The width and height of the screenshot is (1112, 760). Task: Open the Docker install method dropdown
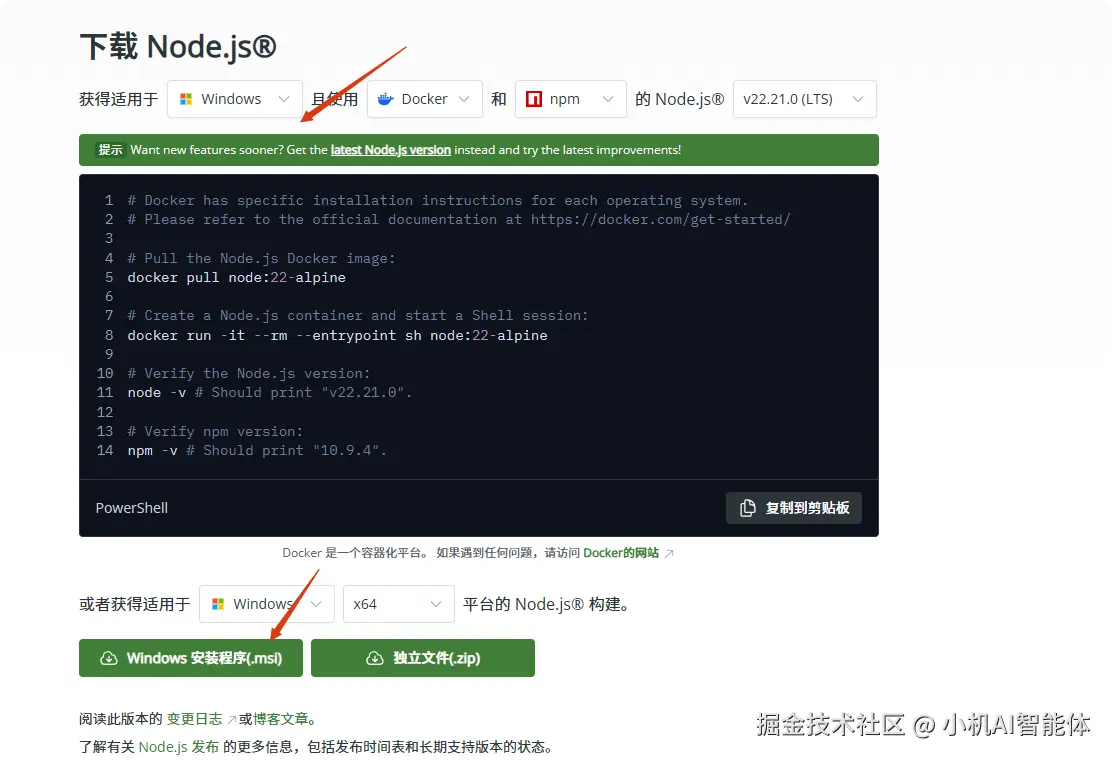point(425,99)
